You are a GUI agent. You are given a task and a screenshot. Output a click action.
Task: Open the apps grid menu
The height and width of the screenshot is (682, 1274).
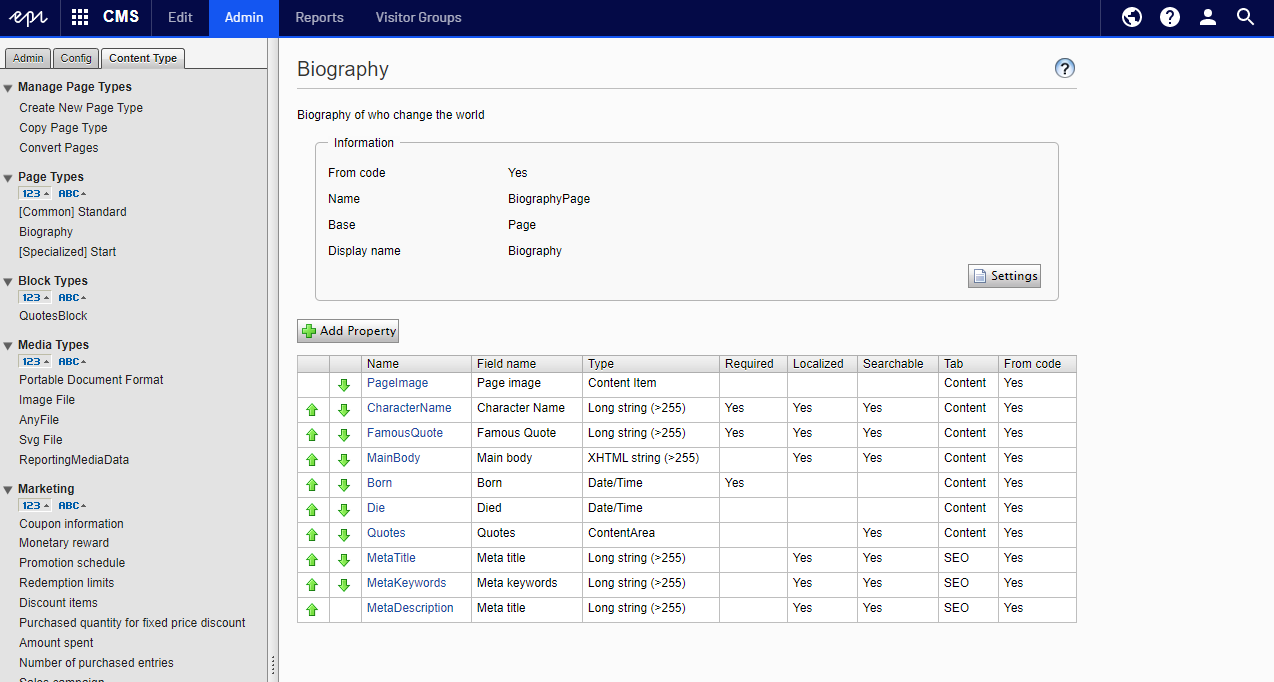[x=80, y=17]
